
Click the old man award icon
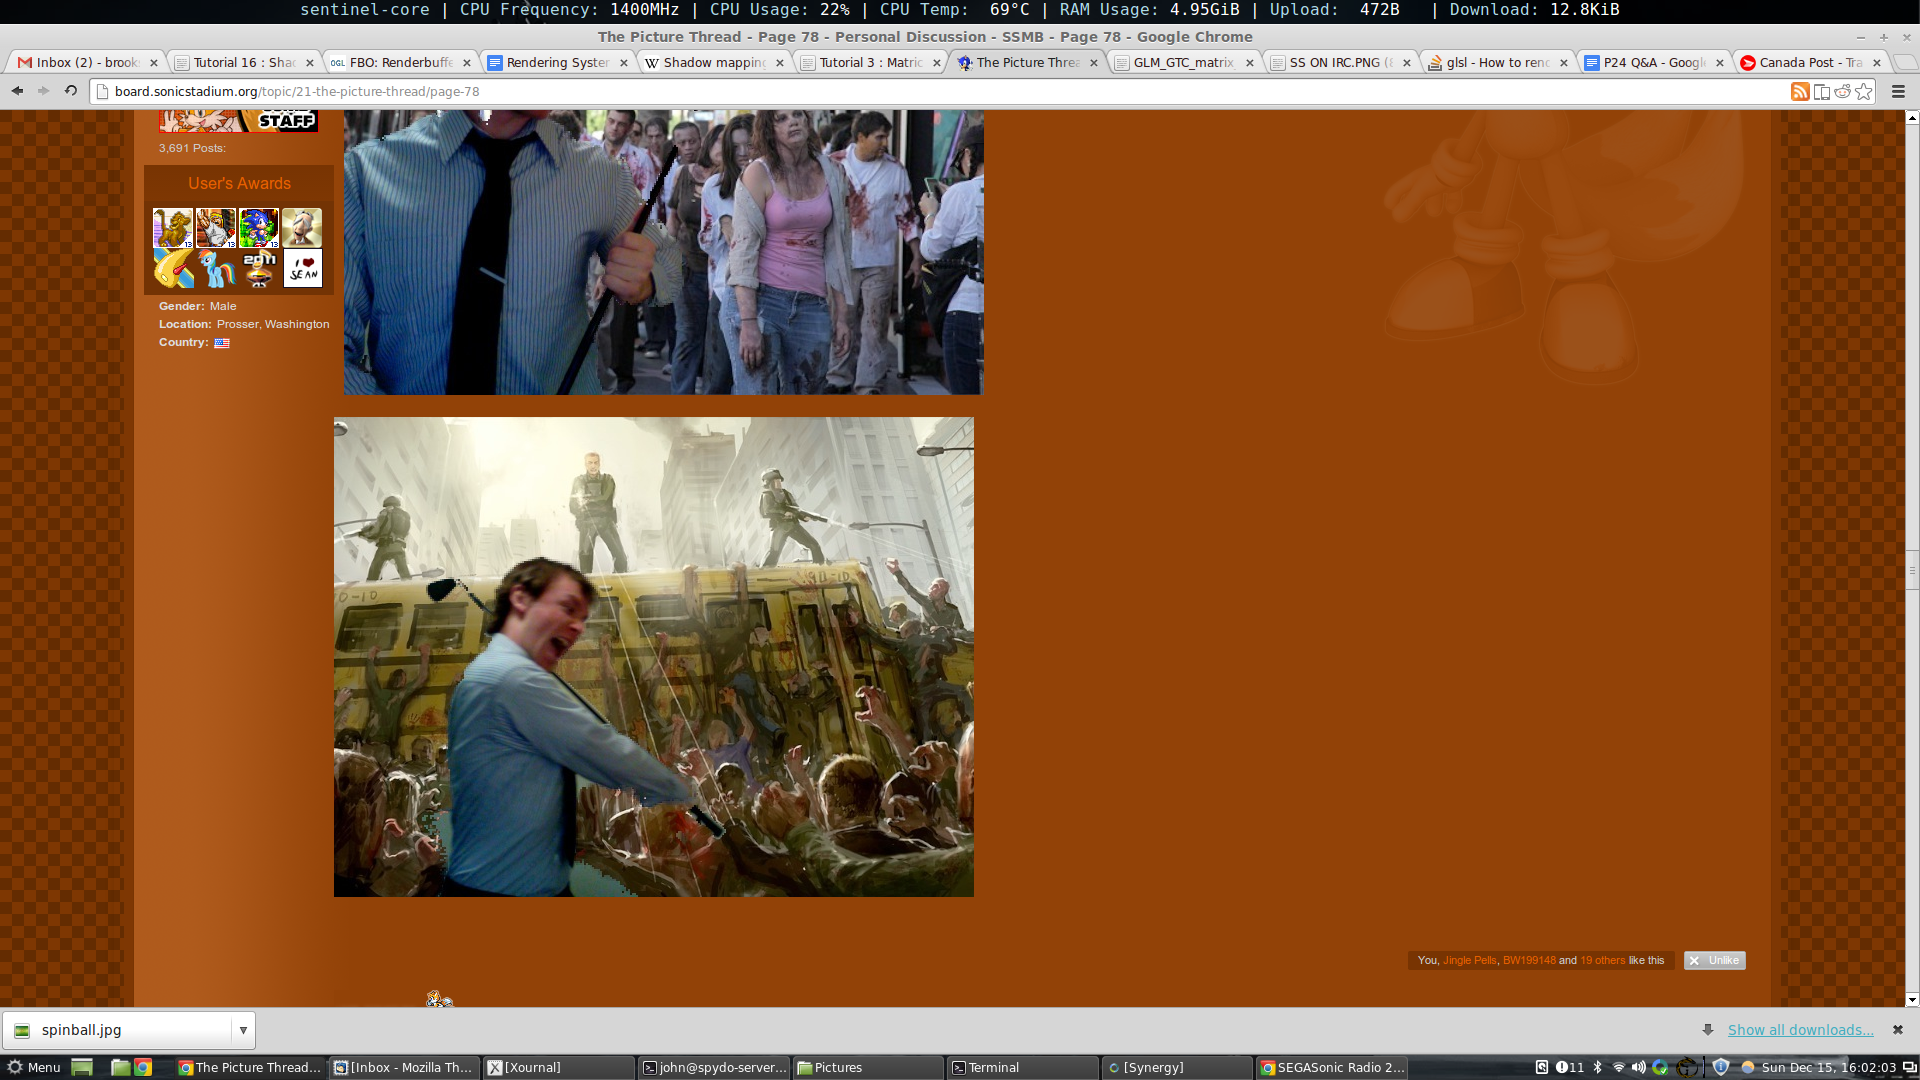pyautogui.click(x=302, y=228)
